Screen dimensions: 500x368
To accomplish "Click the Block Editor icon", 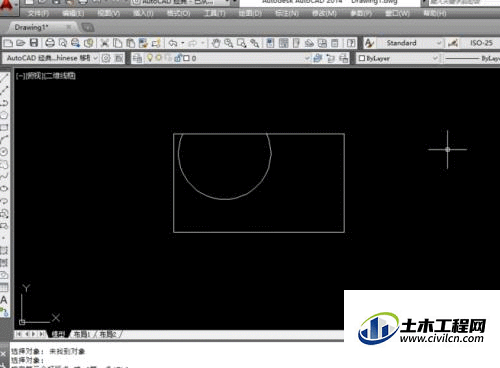I will [156, 43].
